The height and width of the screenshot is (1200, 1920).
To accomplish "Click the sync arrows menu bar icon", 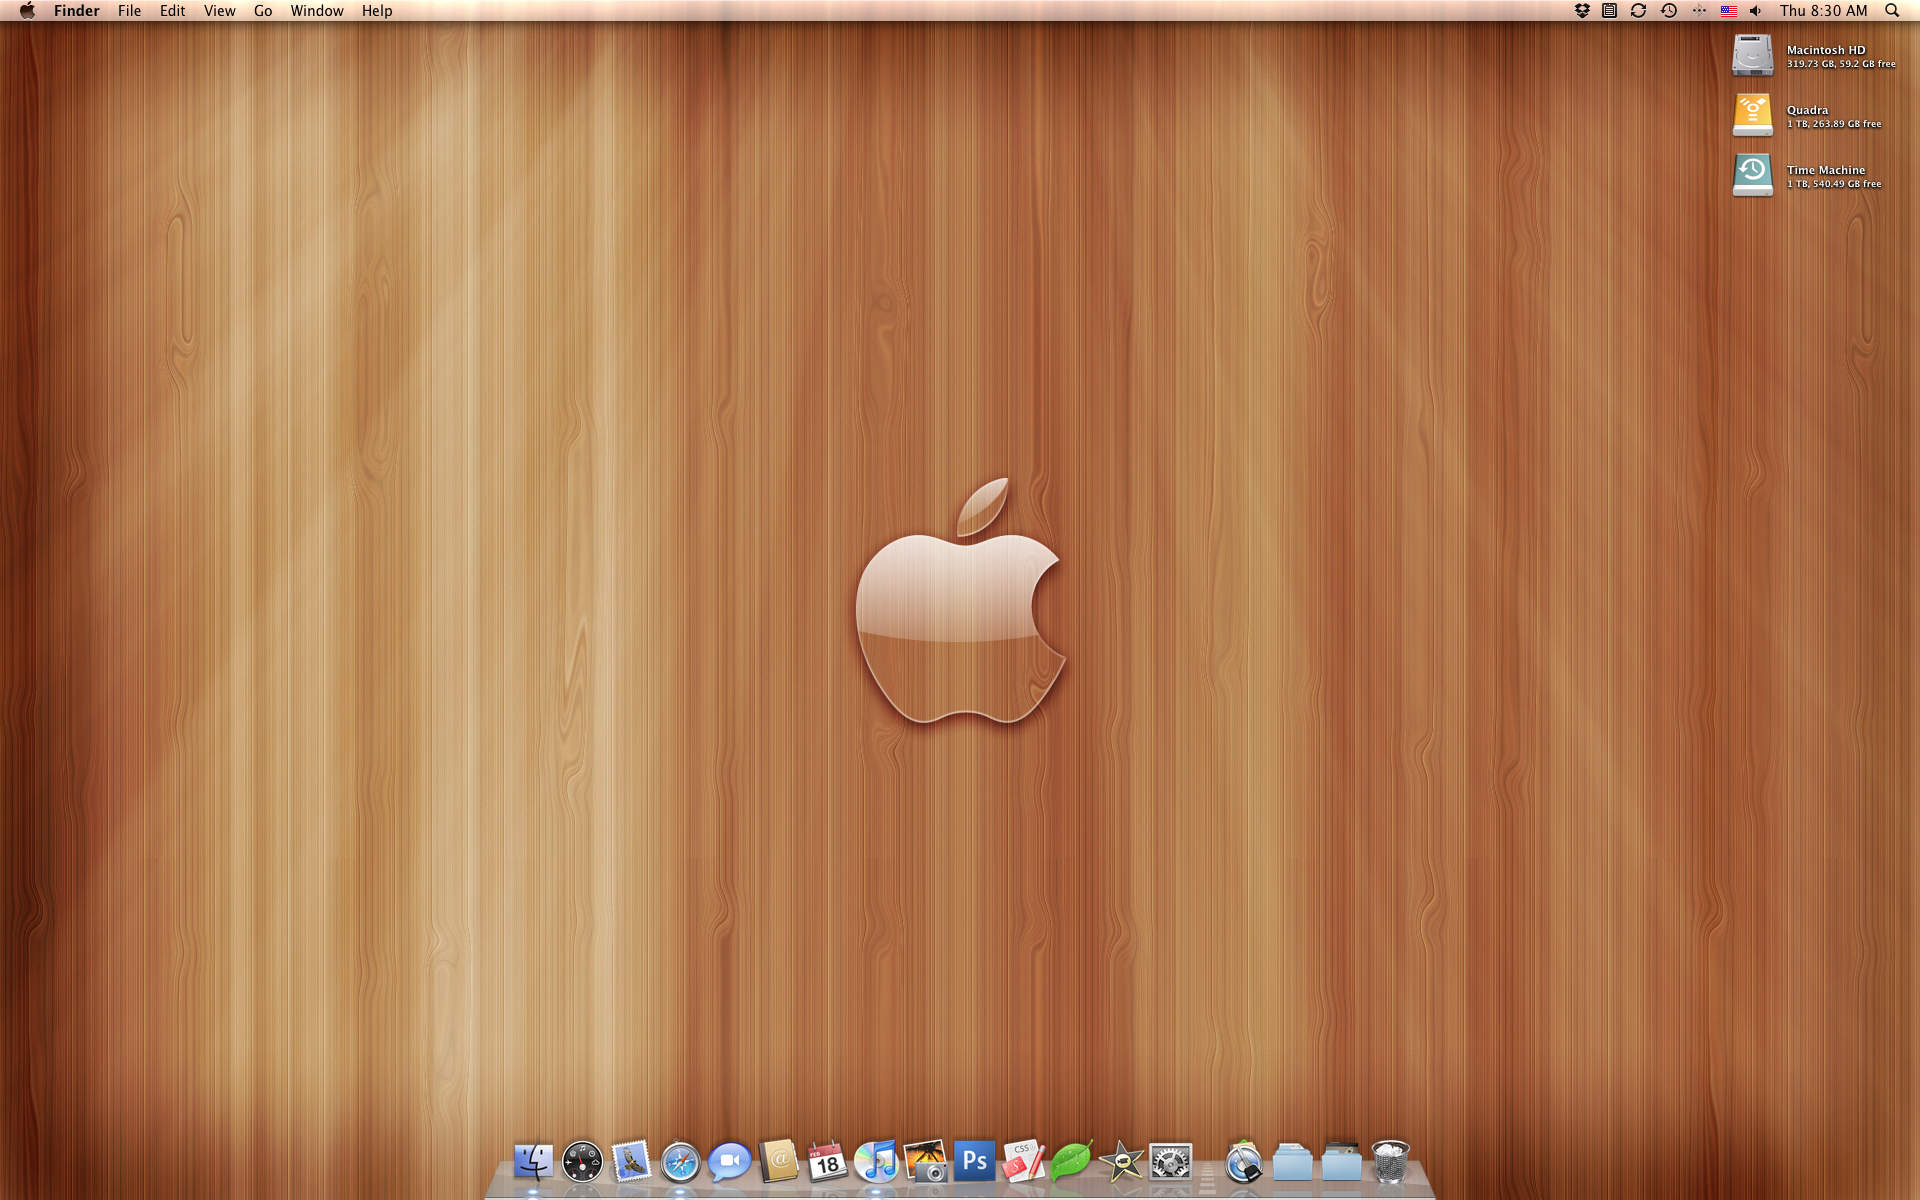I will pyautogui.click(x=1638, y=11).
